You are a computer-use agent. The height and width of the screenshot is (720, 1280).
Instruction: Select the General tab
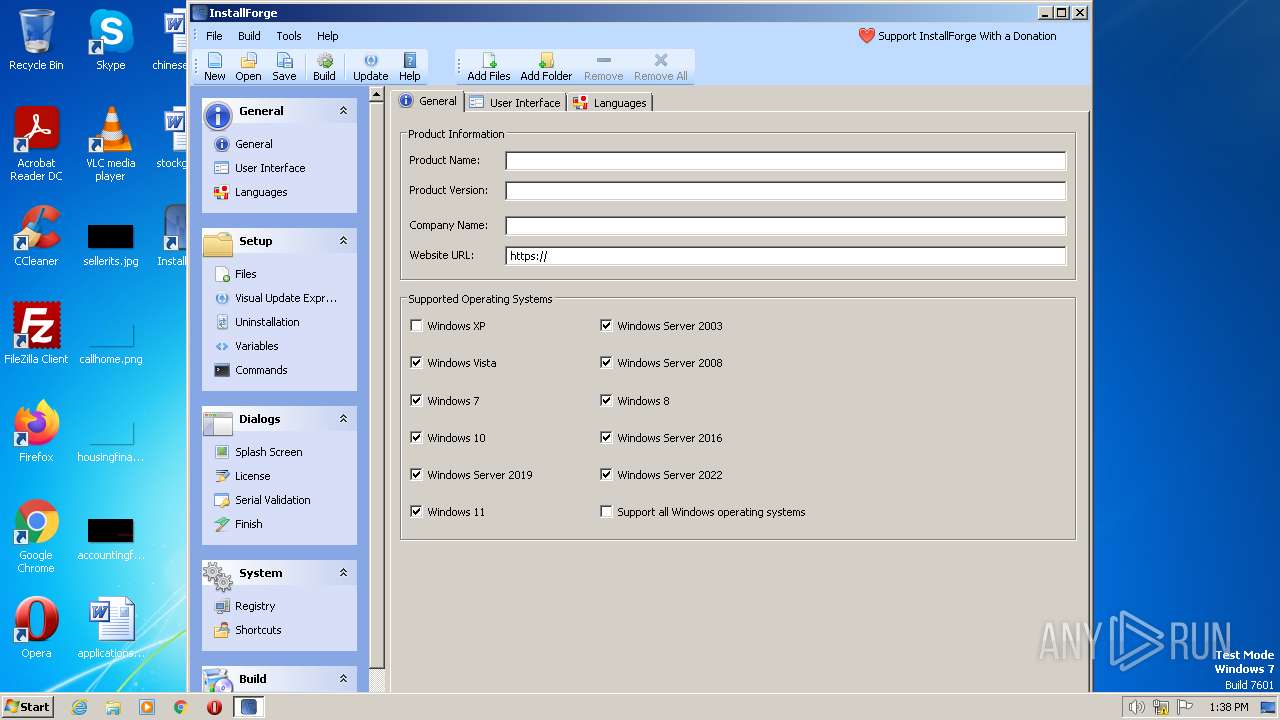click(428, 101)
